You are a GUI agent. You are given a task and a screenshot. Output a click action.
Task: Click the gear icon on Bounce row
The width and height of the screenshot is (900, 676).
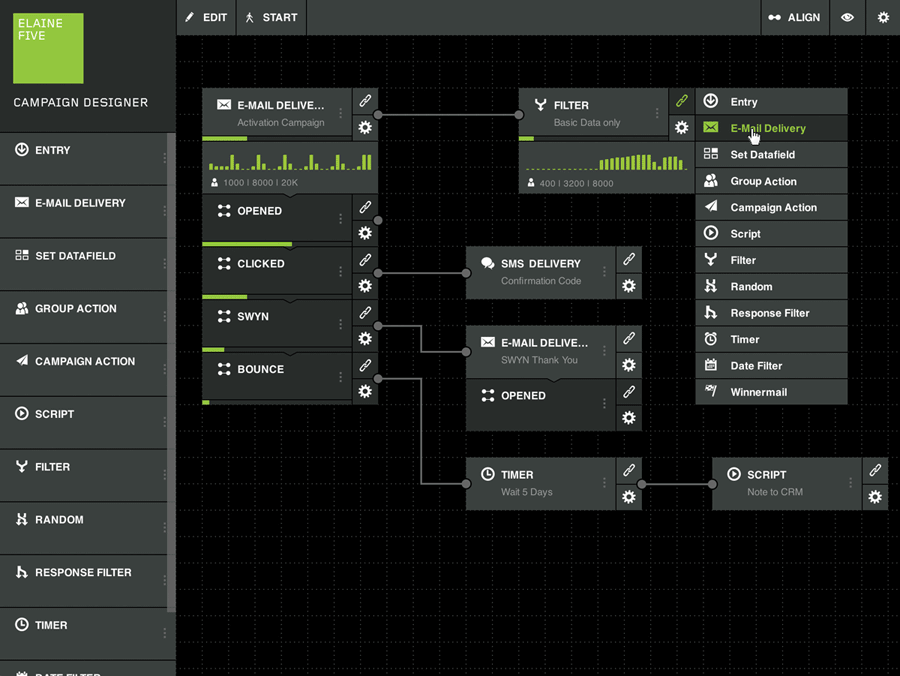coord(365,391)
